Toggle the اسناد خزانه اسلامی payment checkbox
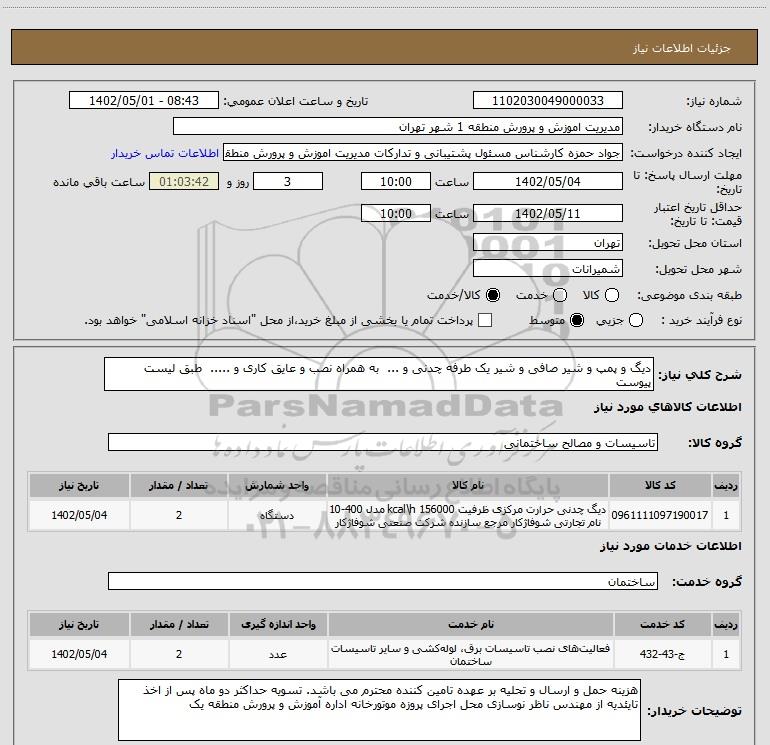 pos(485,320)
